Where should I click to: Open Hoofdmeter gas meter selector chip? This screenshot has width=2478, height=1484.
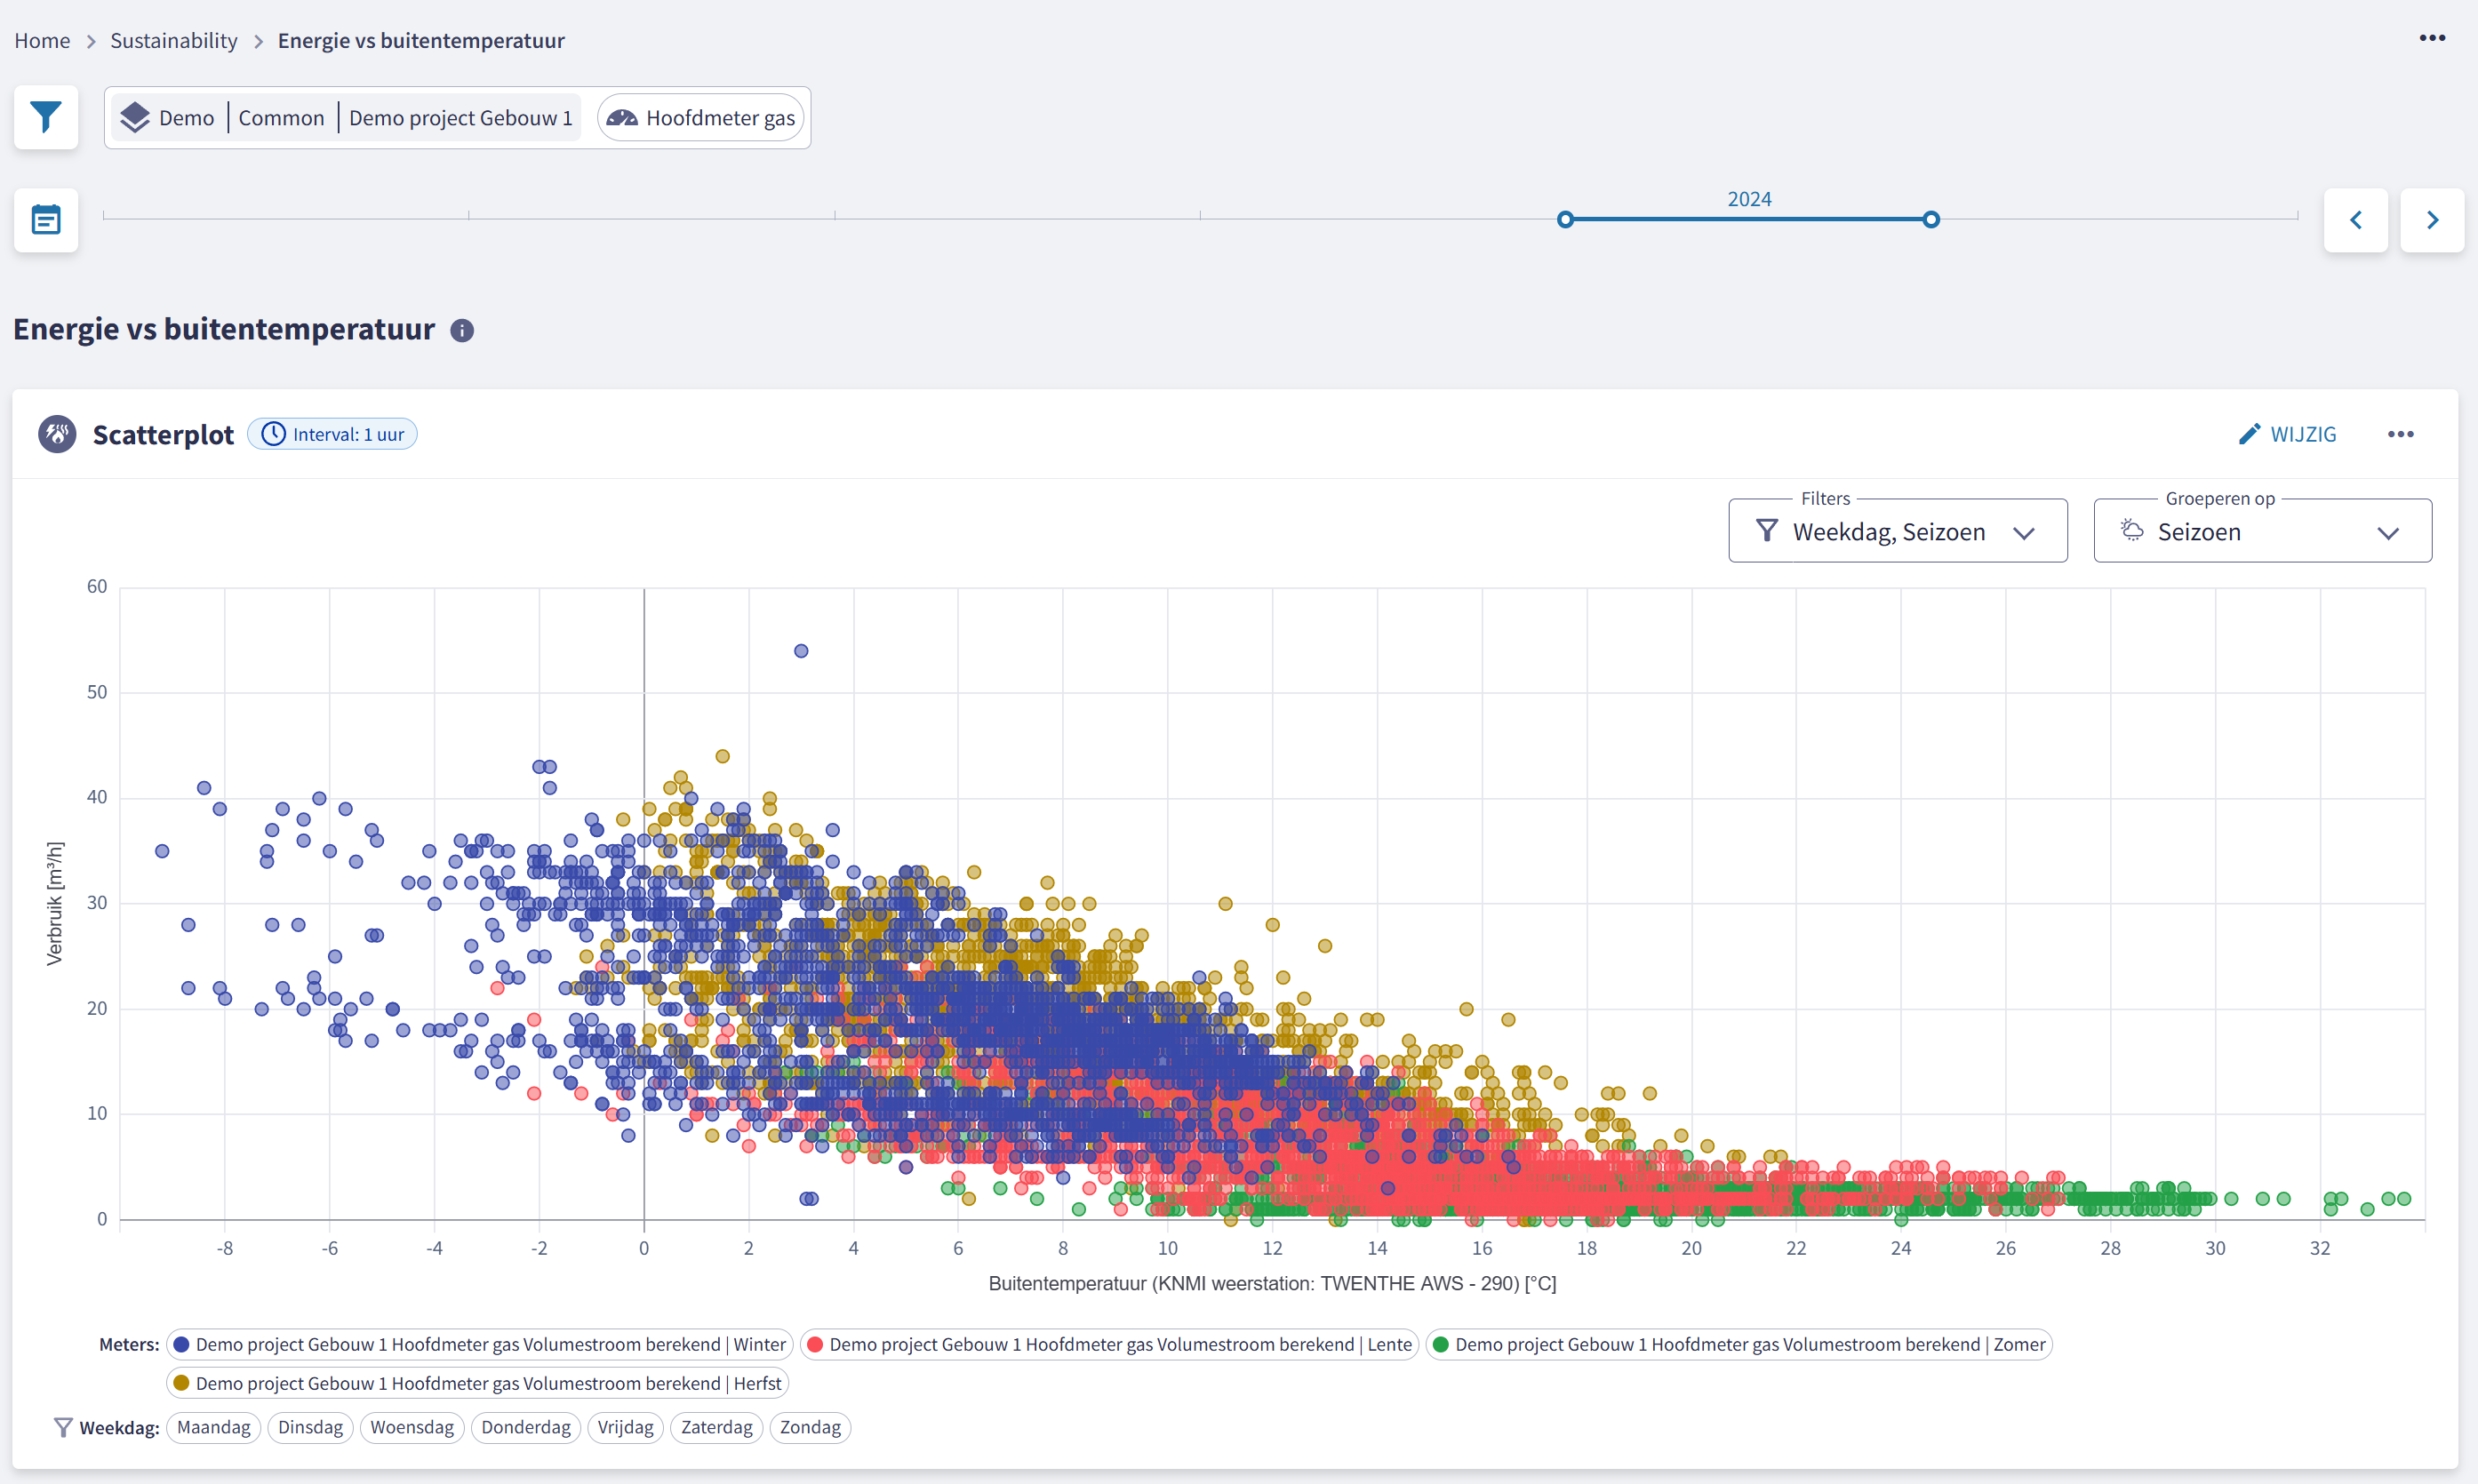702,118
